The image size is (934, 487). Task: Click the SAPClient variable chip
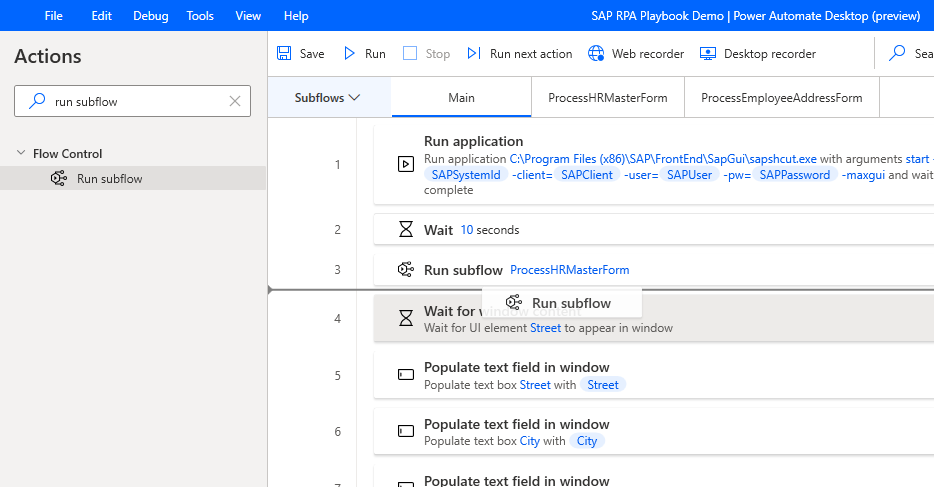(587, 175)
